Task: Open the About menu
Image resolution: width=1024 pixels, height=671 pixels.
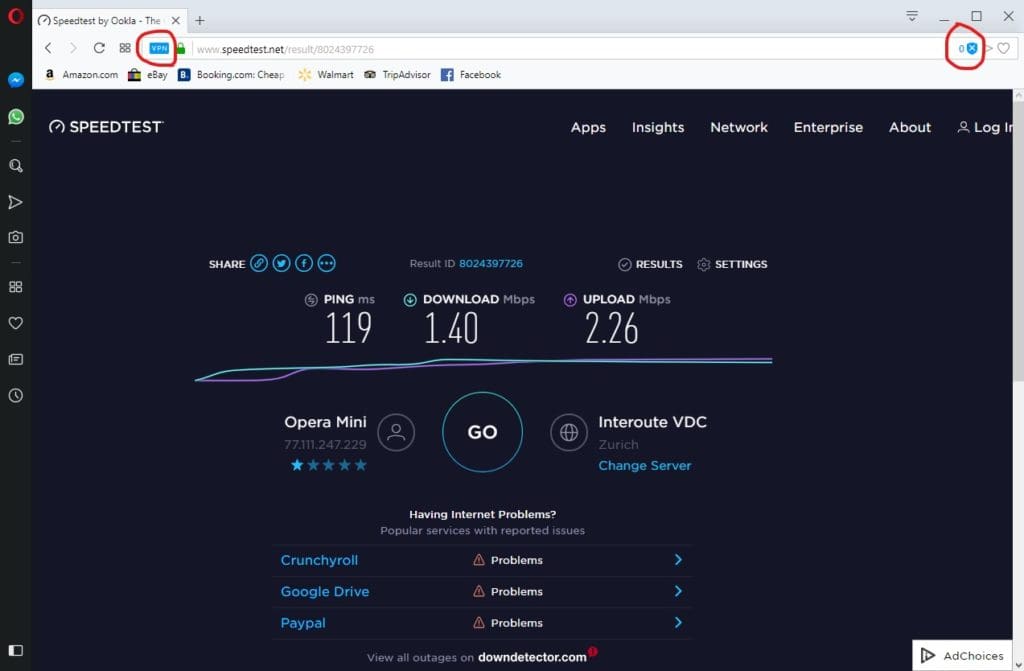Action: [910, 127]
